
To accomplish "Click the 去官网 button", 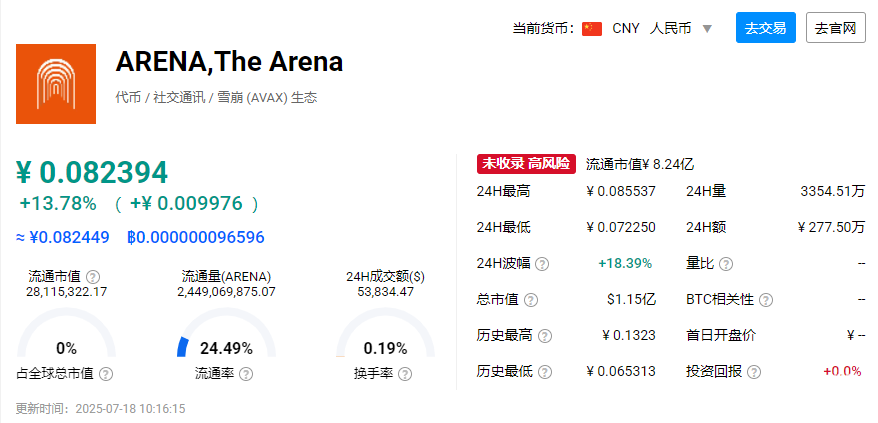I will pyautogui.click(x=835, y=27).
